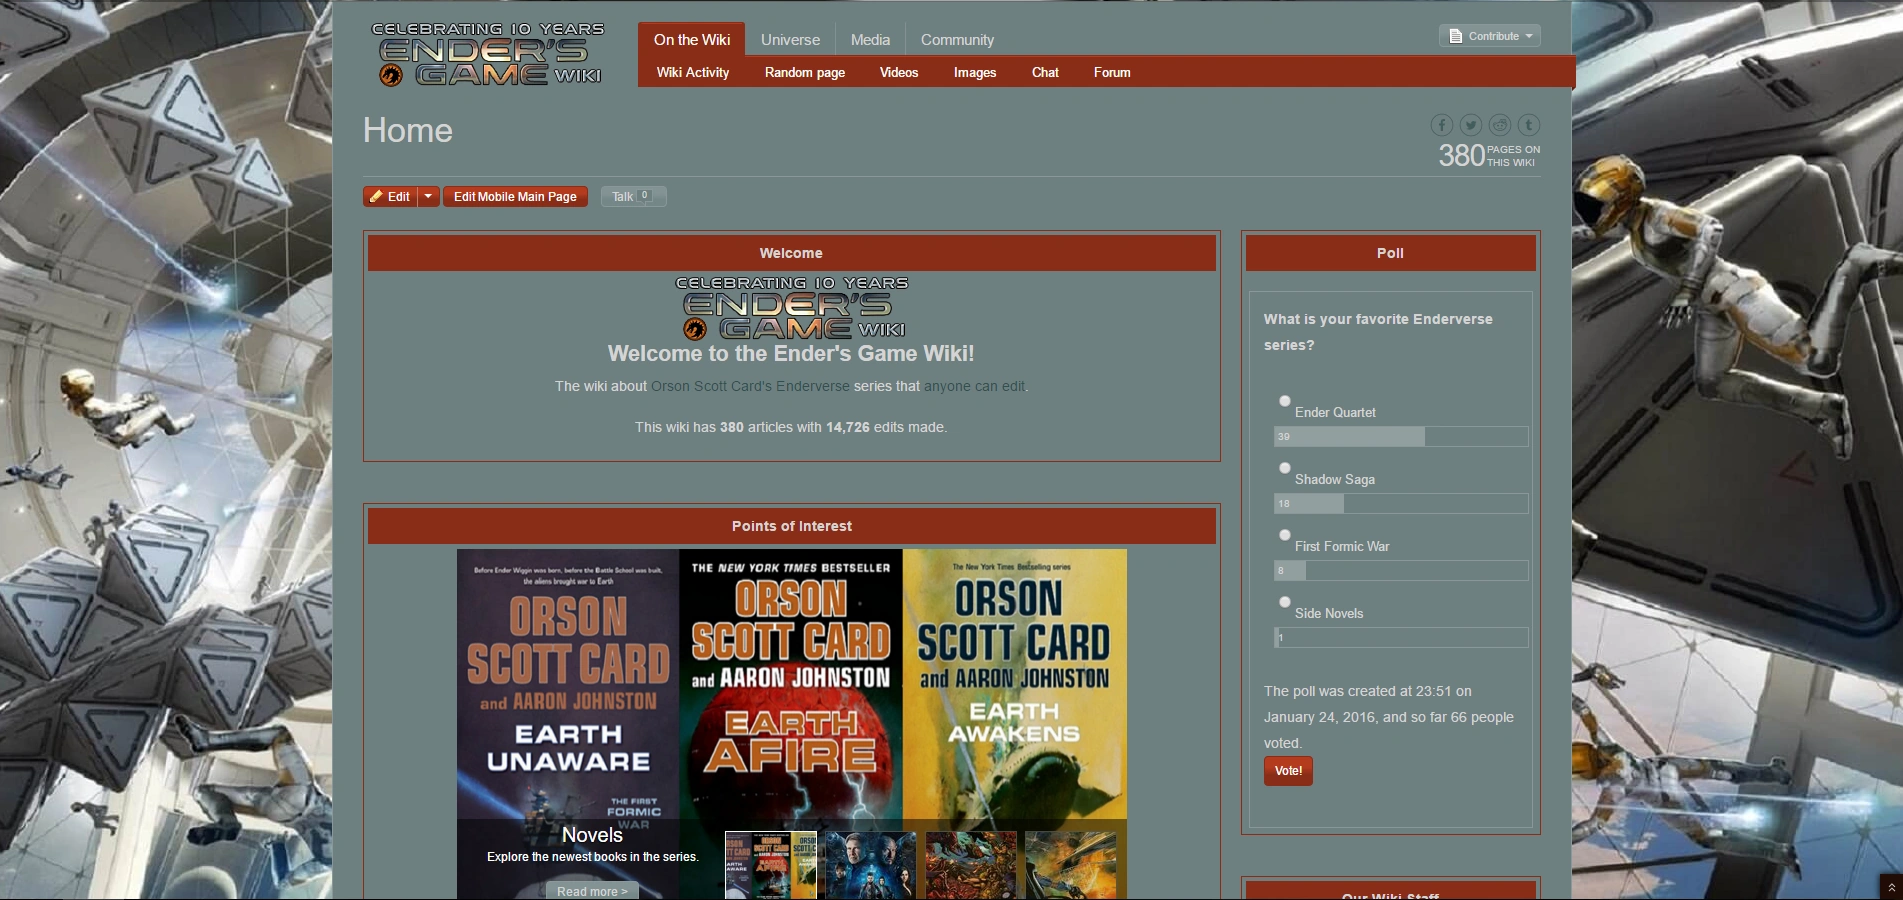Screen dimensions: 1903x900
Task: Select the red comic art slider thumbnail
Action: [x=971, y=866]
